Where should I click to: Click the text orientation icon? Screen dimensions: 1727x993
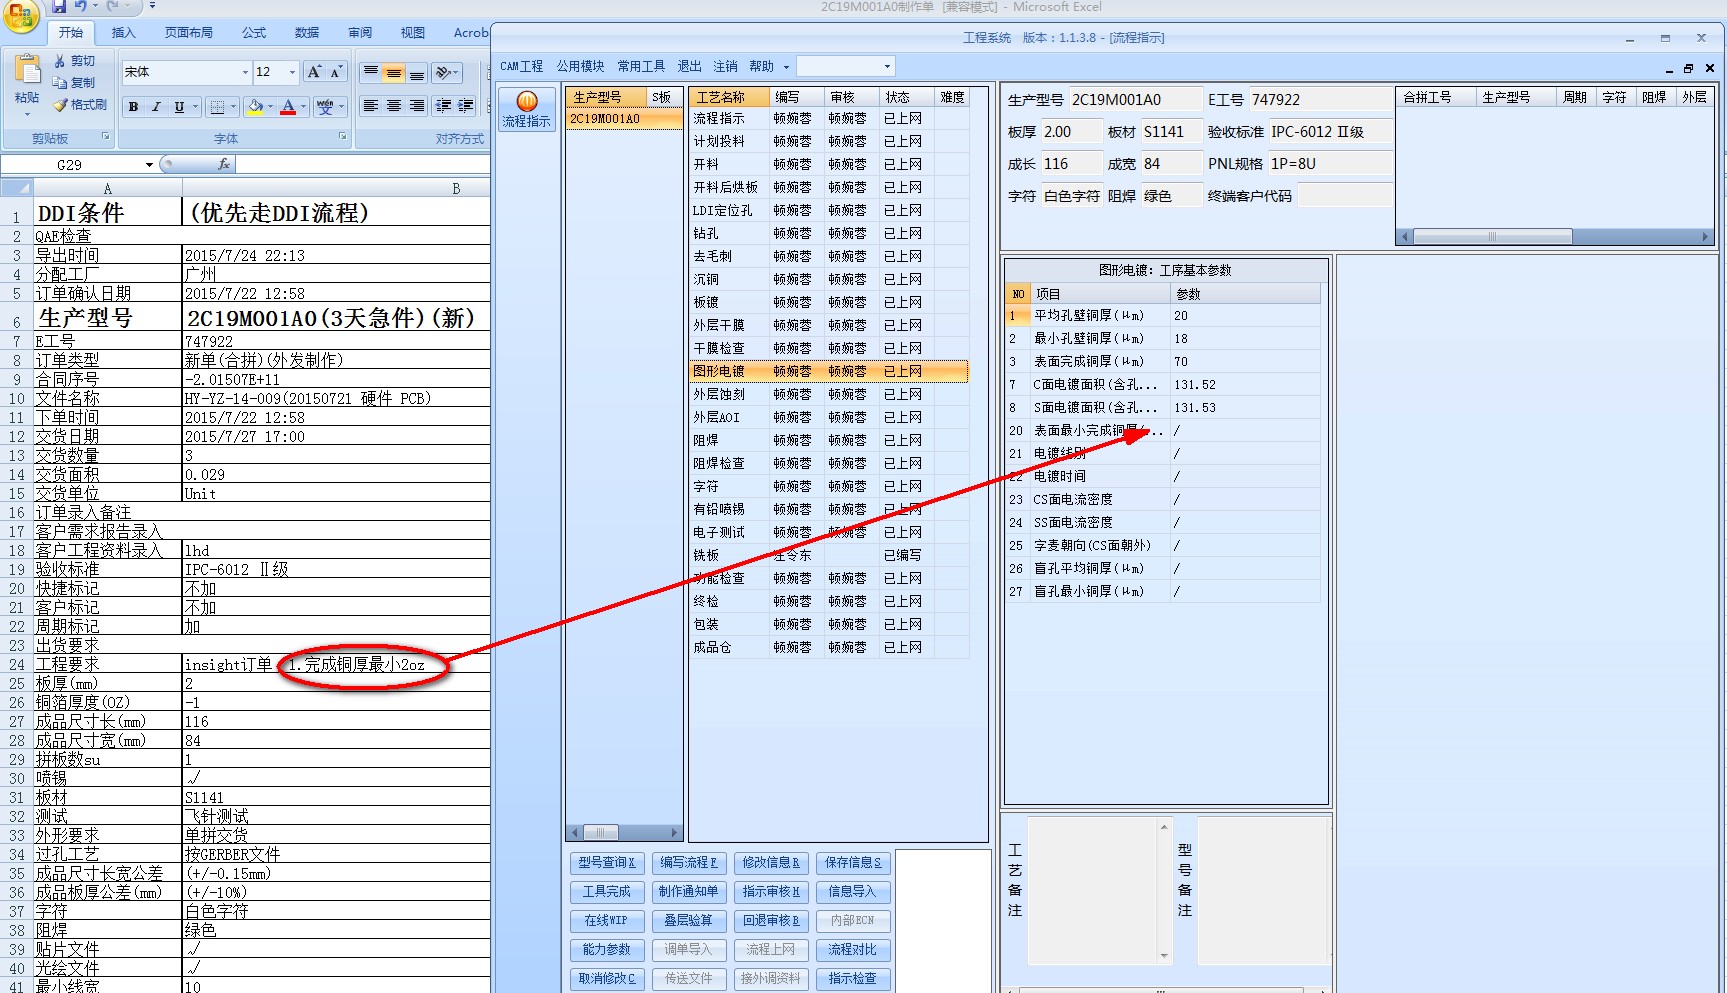pos(443,72)
